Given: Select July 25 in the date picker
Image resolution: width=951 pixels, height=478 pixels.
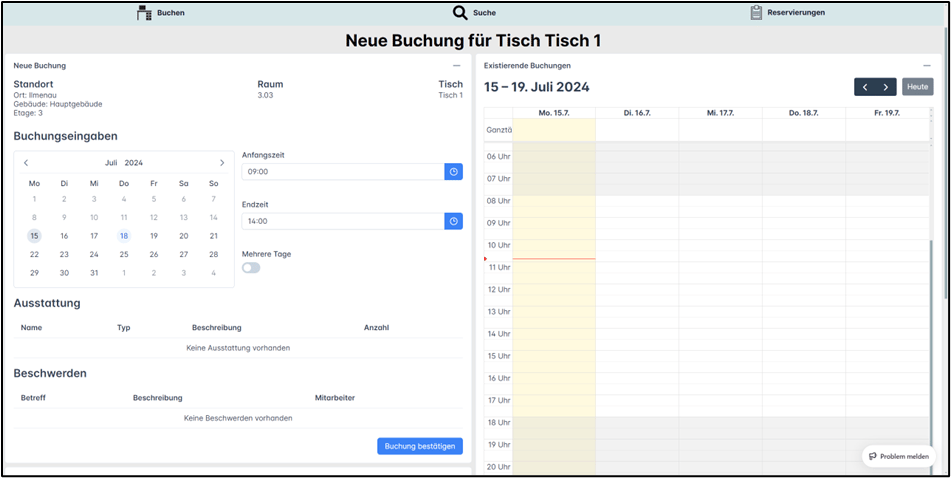Looking at the screenshot, I should coord(124,254).
